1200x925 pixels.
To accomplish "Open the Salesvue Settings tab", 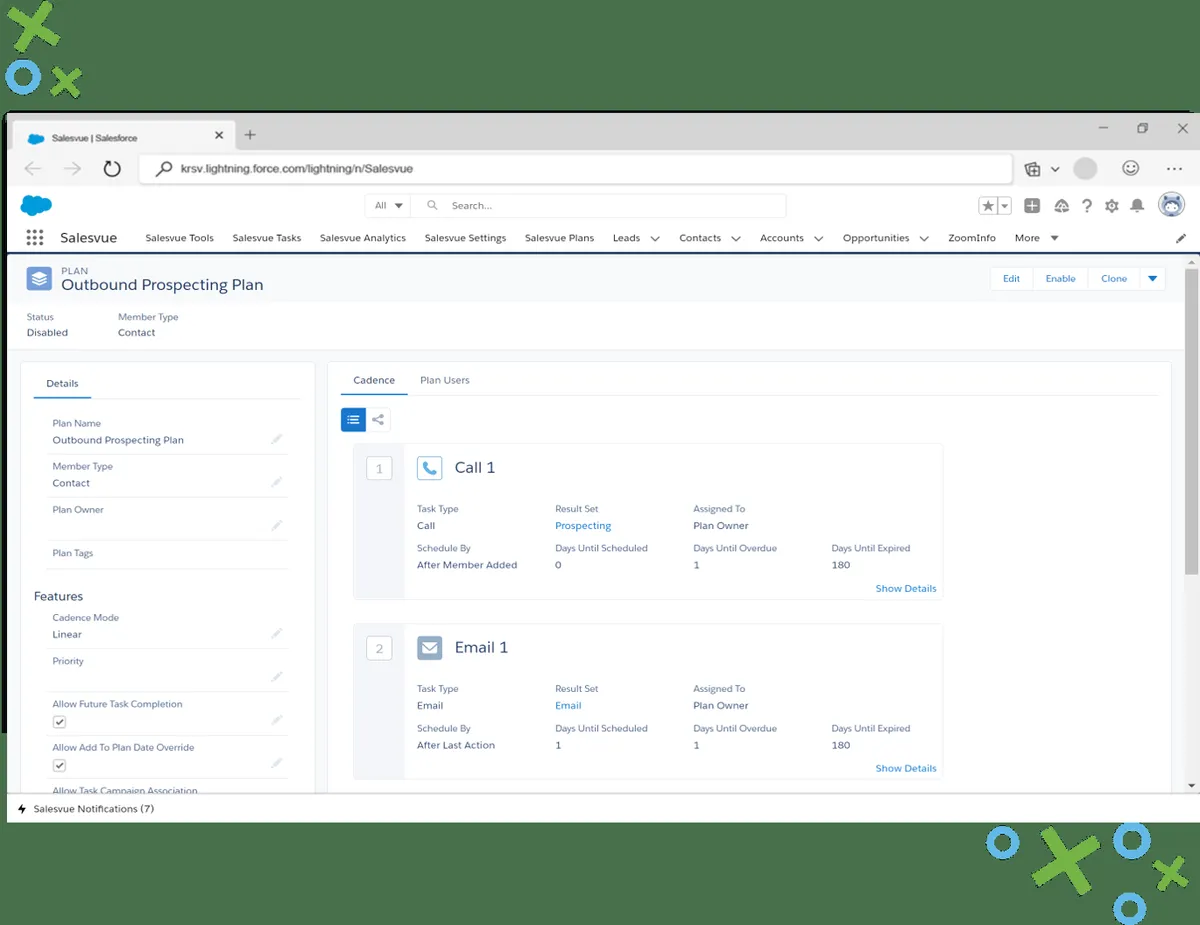I will click(x=465, y=238).
